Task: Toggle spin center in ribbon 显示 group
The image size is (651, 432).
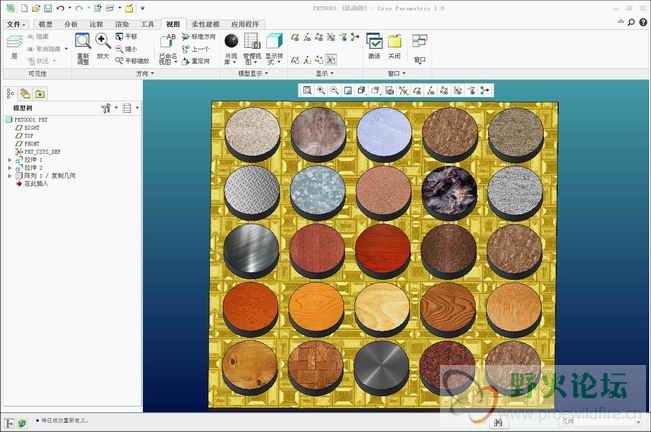Action: point(355,37)
